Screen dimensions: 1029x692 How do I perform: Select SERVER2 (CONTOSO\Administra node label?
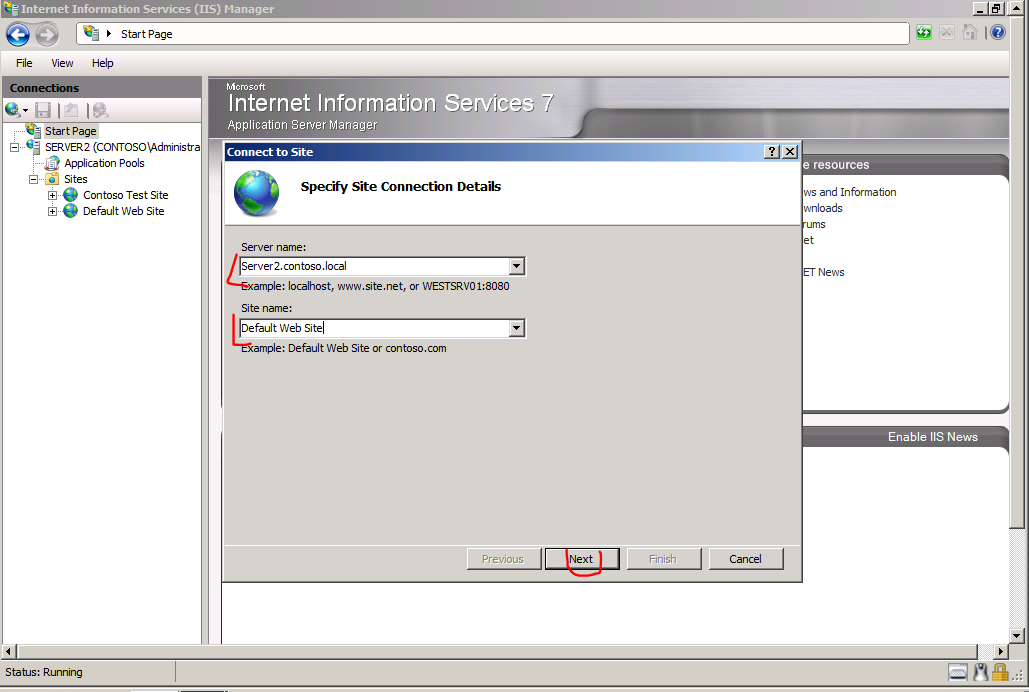pos(122,147)
